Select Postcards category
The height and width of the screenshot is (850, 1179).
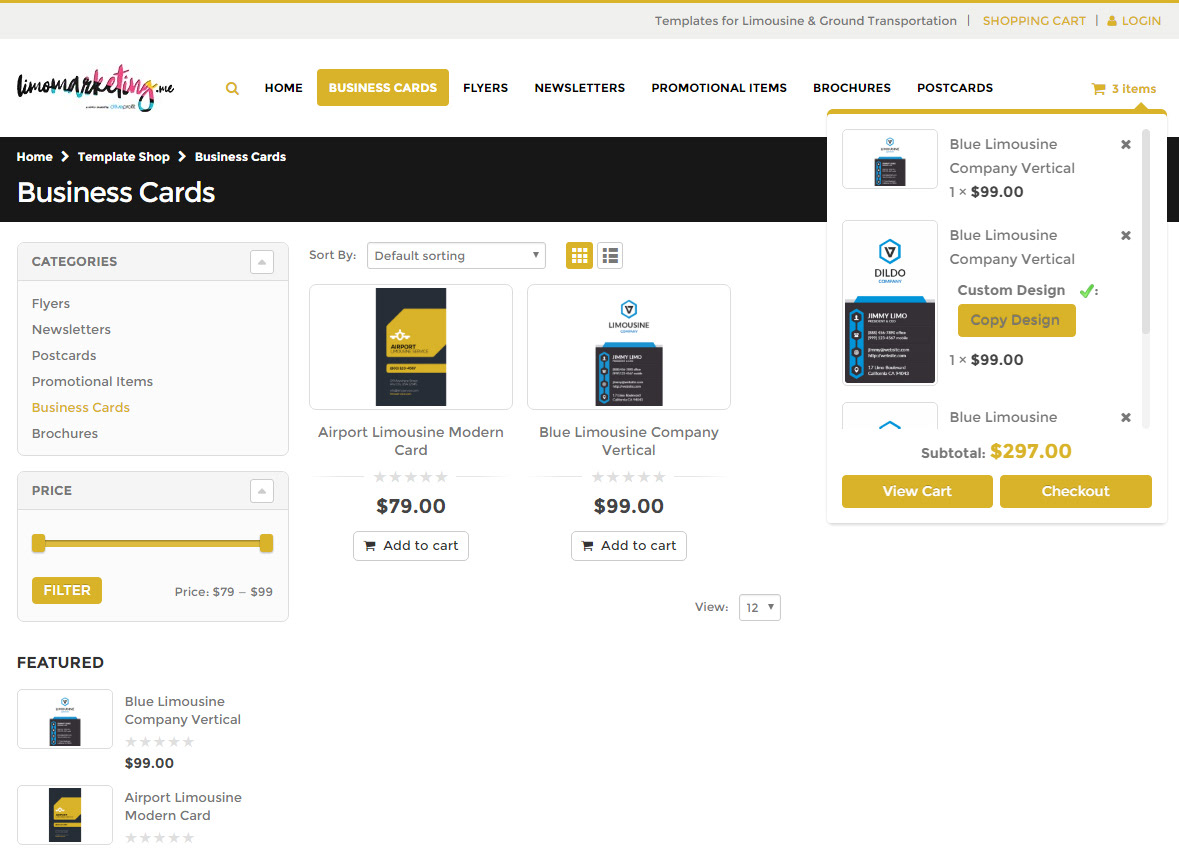64,356
